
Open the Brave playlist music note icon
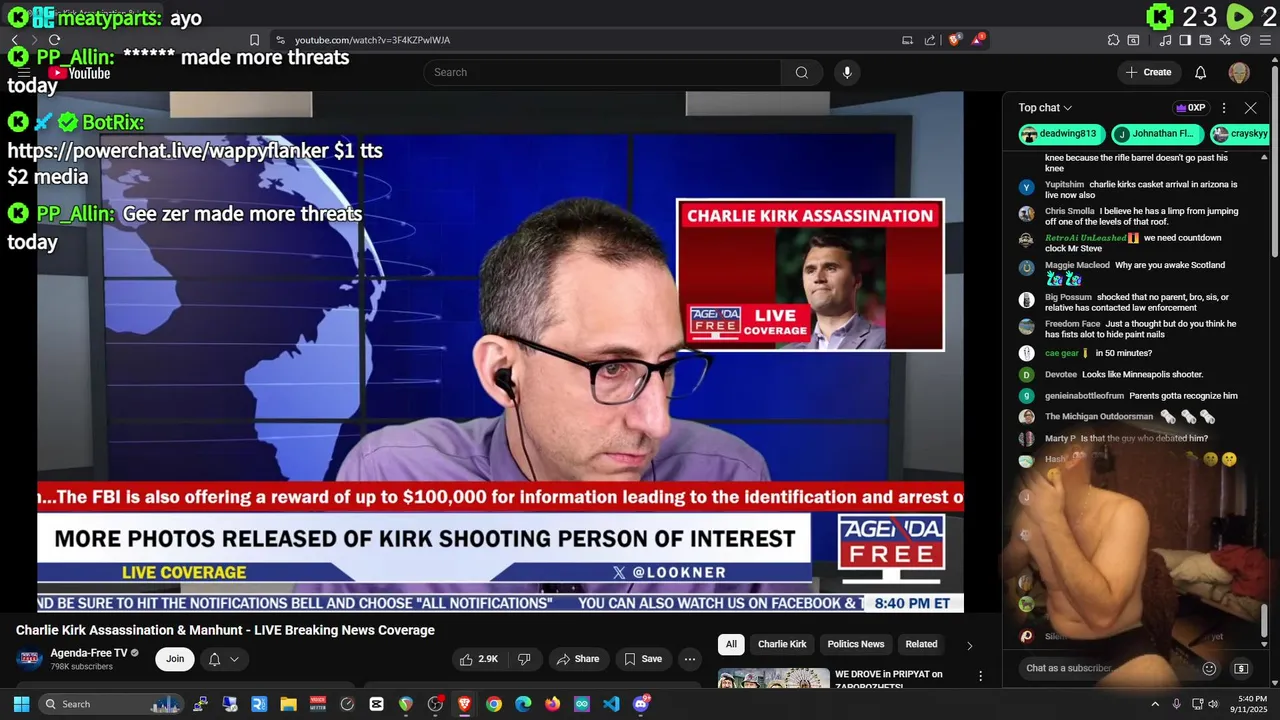[1165, 40]
